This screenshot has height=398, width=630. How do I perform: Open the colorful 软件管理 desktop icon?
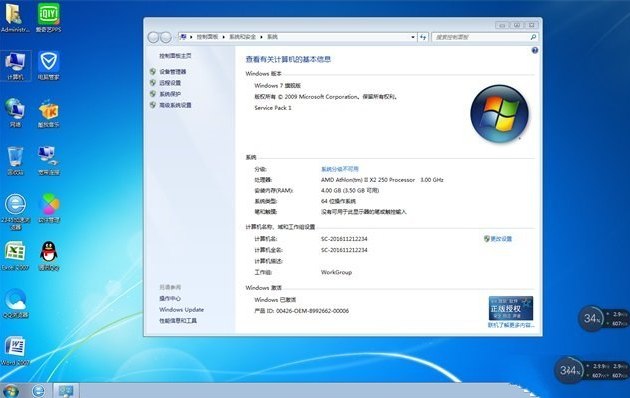49,208
